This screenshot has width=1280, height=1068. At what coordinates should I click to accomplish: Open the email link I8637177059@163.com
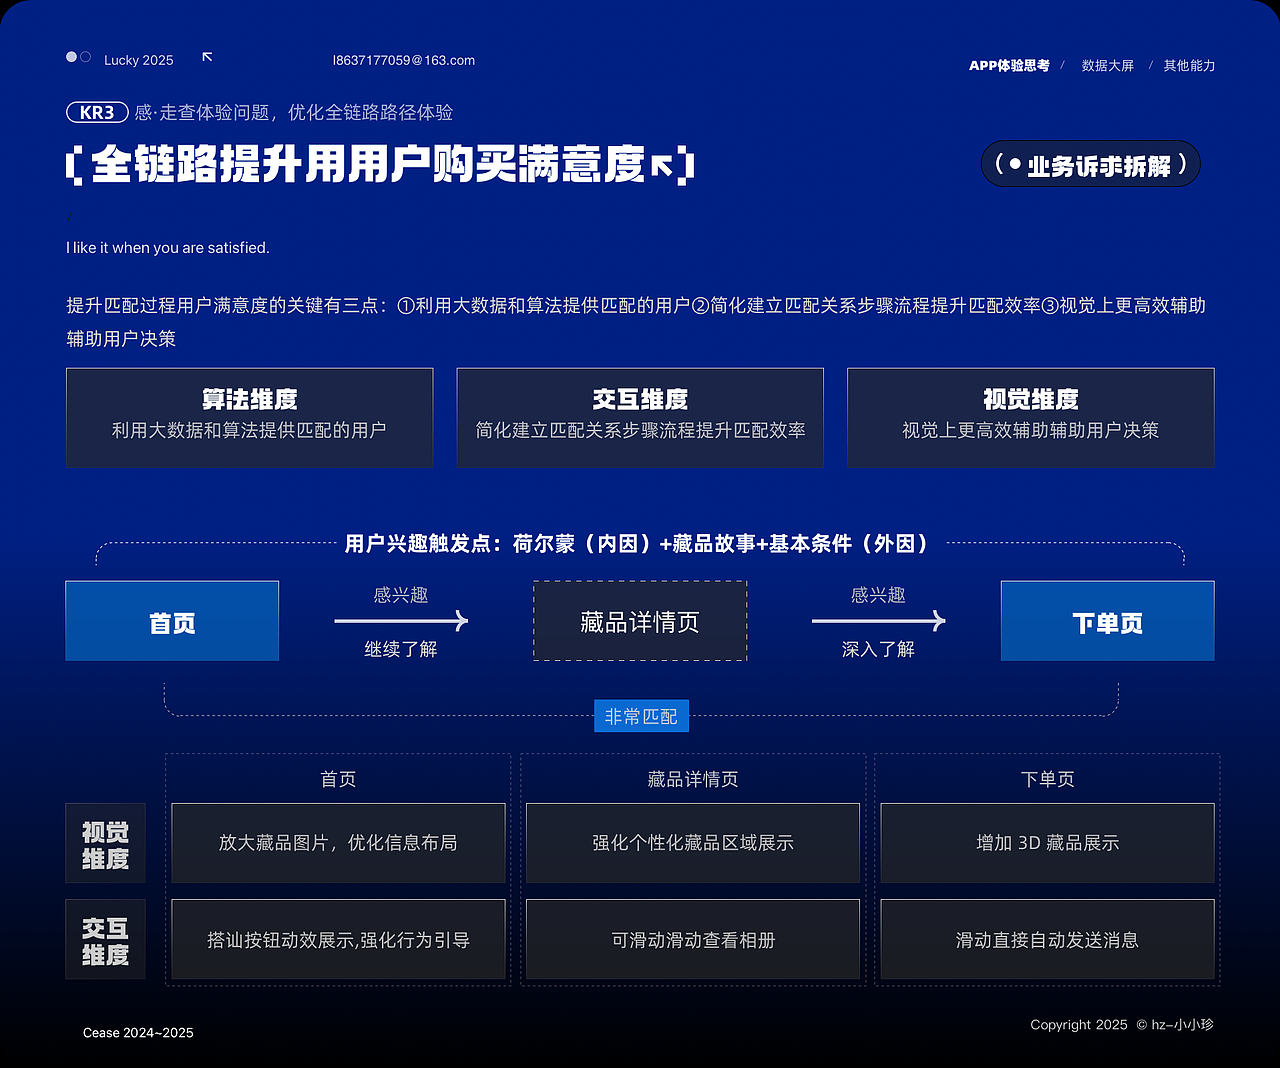pyautogui.click(x=404, y=60)
